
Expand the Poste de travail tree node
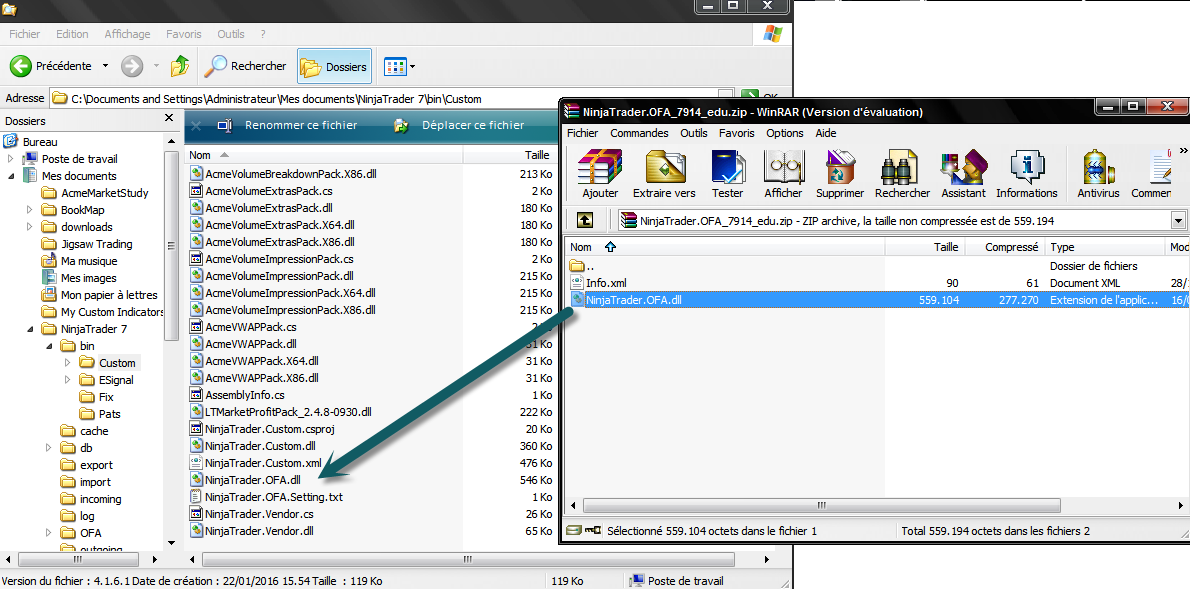pos(11,159)
